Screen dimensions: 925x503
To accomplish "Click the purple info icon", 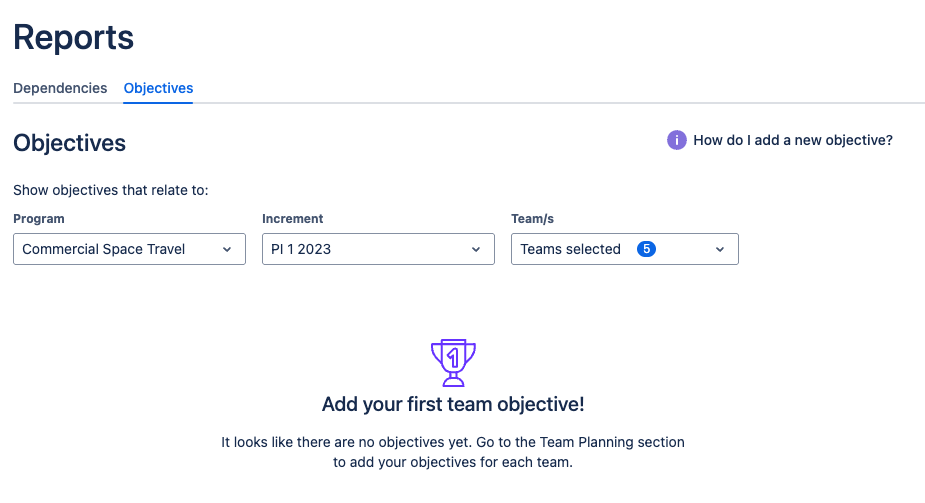I will click(x=677, y=140).
